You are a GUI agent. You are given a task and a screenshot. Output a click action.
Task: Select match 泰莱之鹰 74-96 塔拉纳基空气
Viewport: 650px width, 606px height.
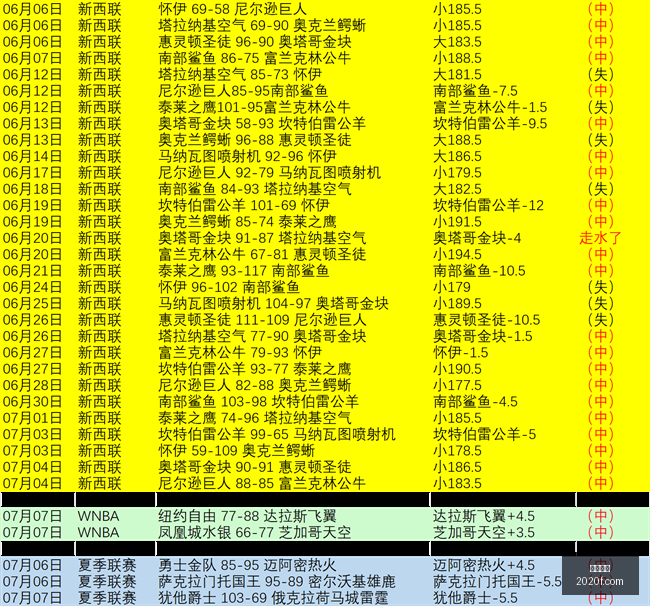pos(255,418)
